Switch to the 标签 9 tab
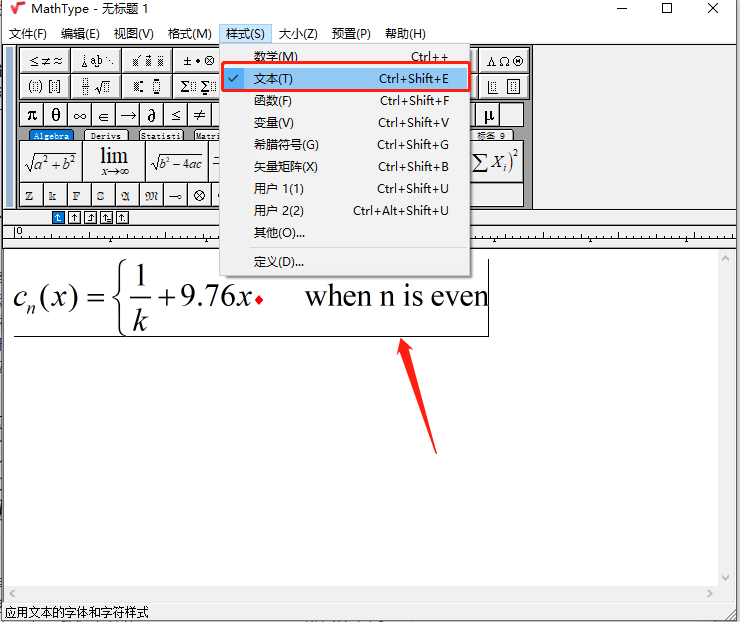 (x=491, y=135)
